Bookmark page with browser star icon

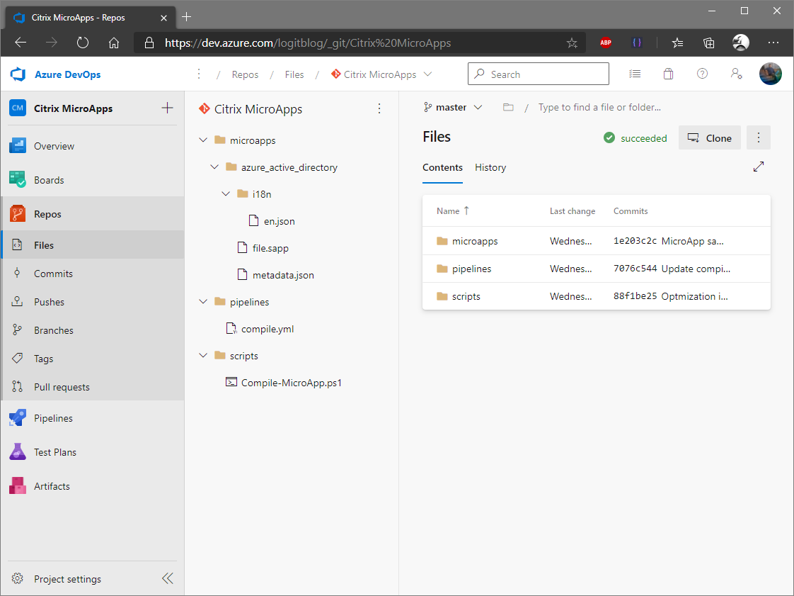tap(572, 43)
